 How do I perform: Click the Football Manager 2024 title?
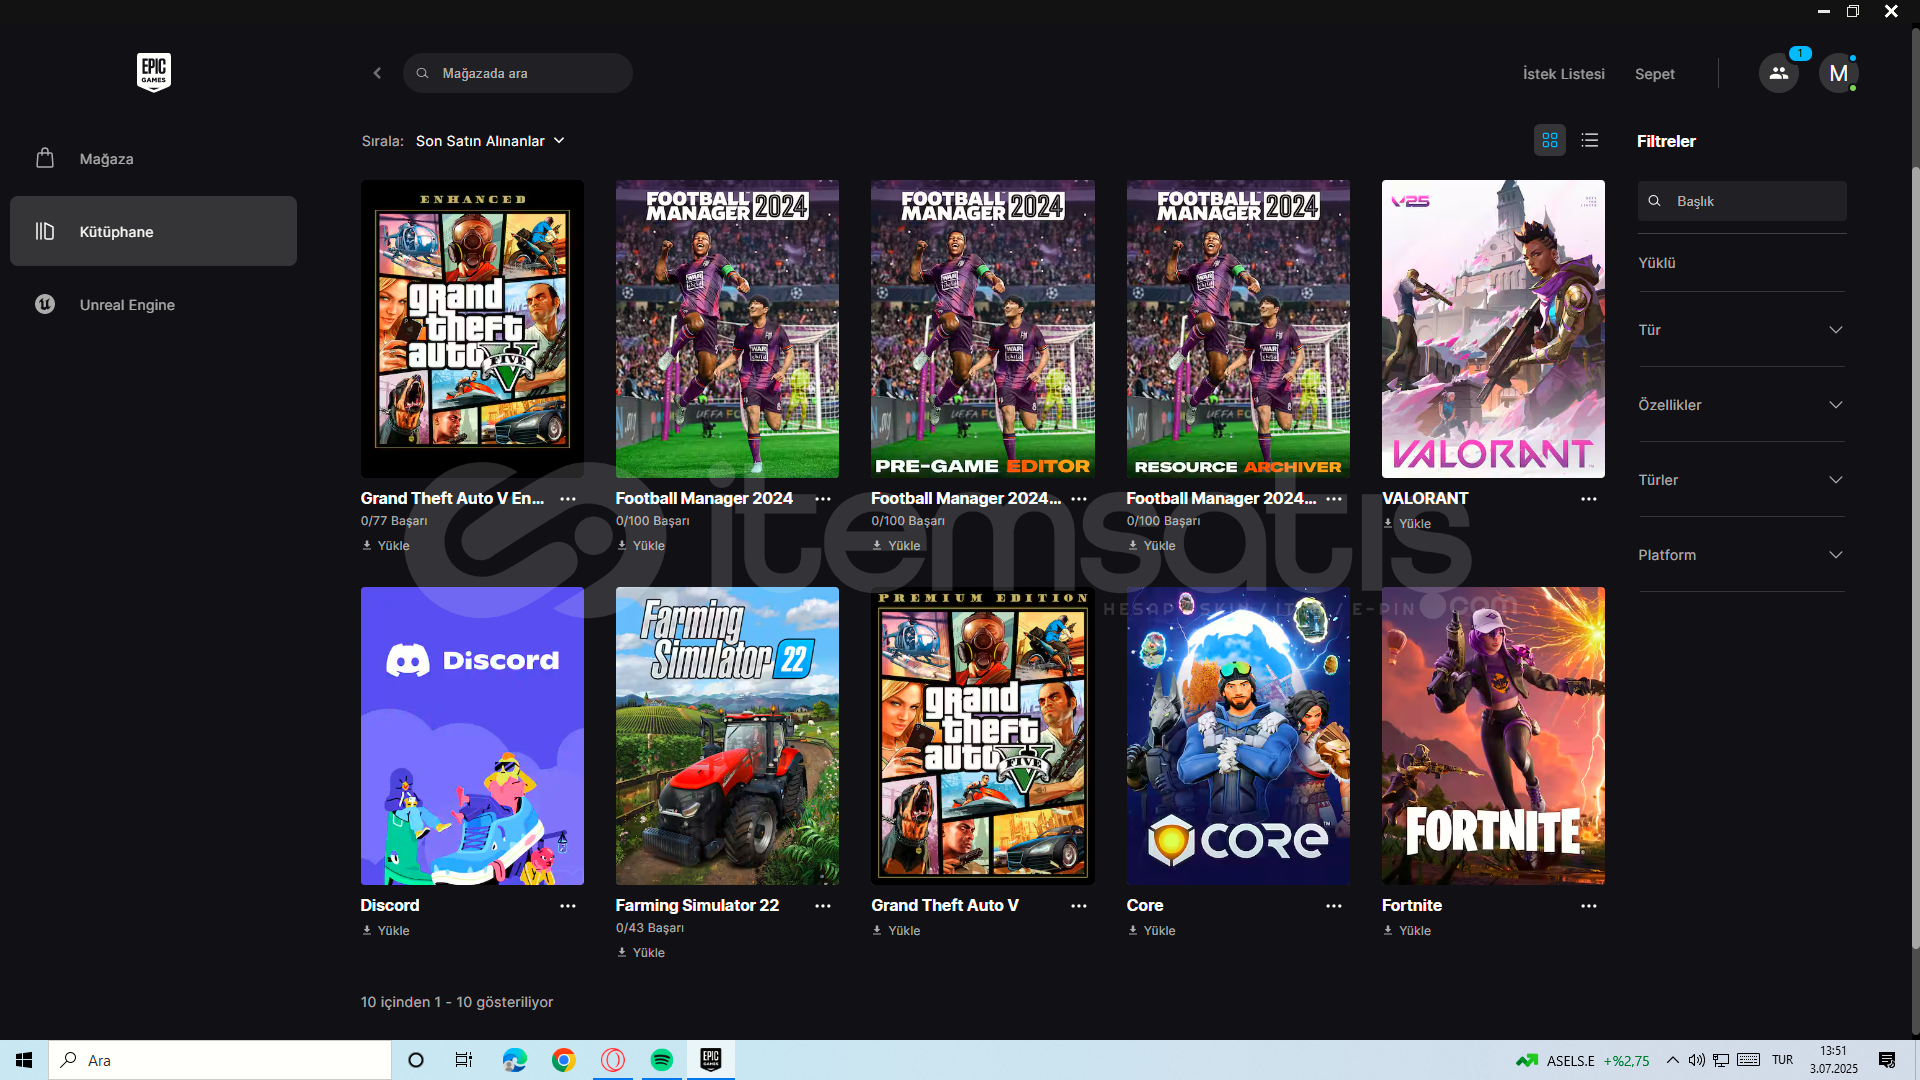click(704, 498)
